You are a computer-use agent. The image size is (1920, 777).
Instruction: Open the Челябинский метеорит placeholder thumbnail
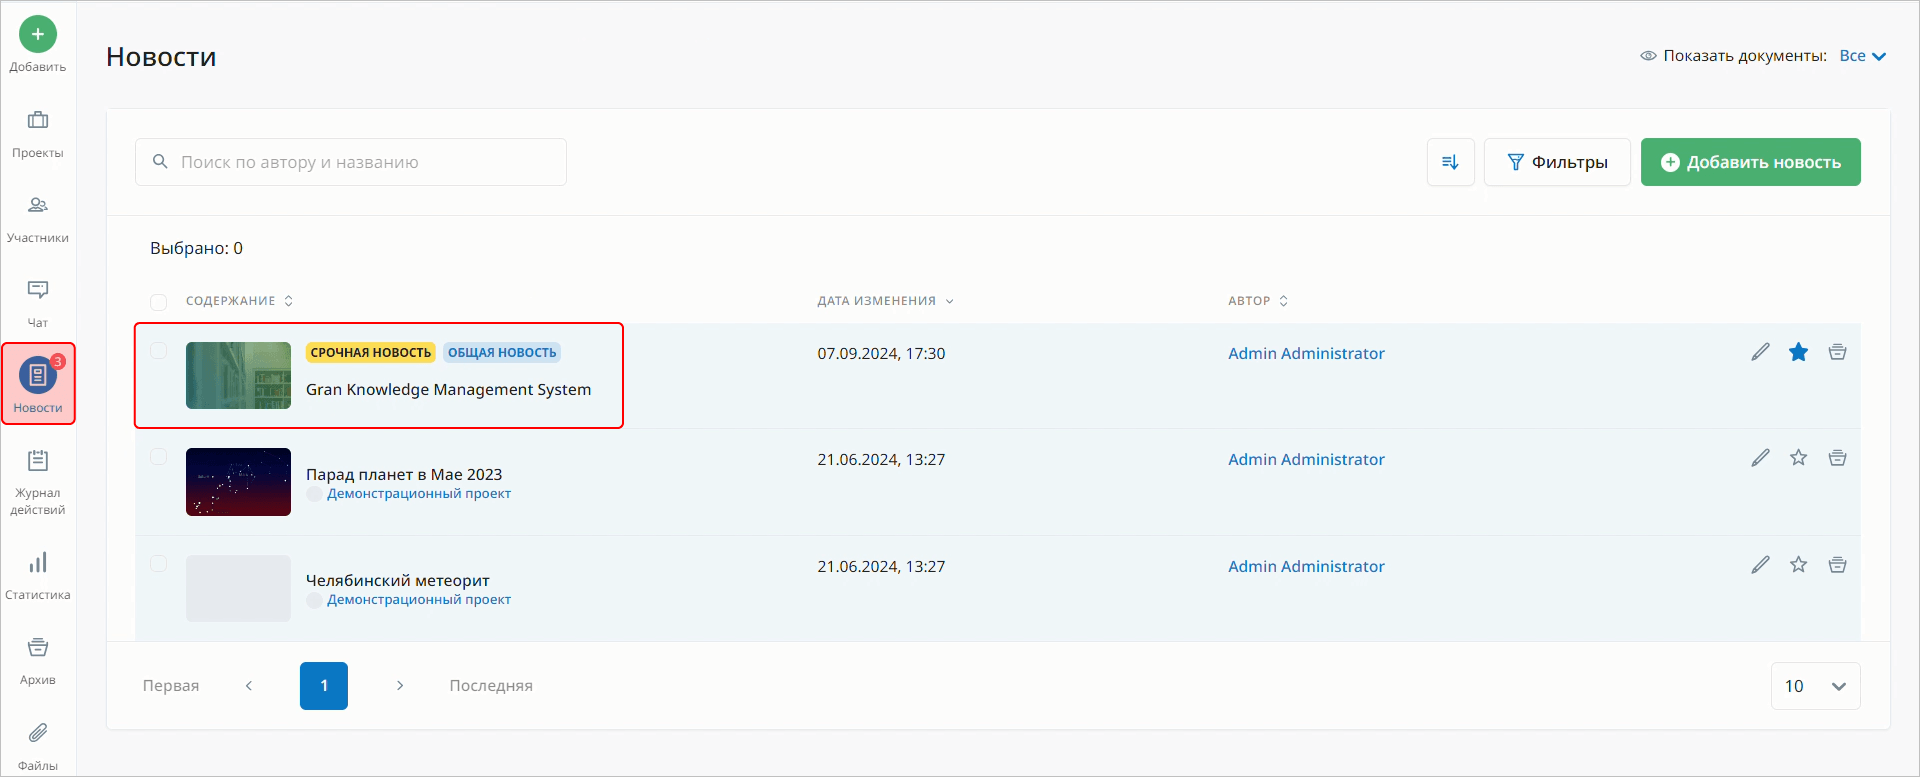click(238, 589)
